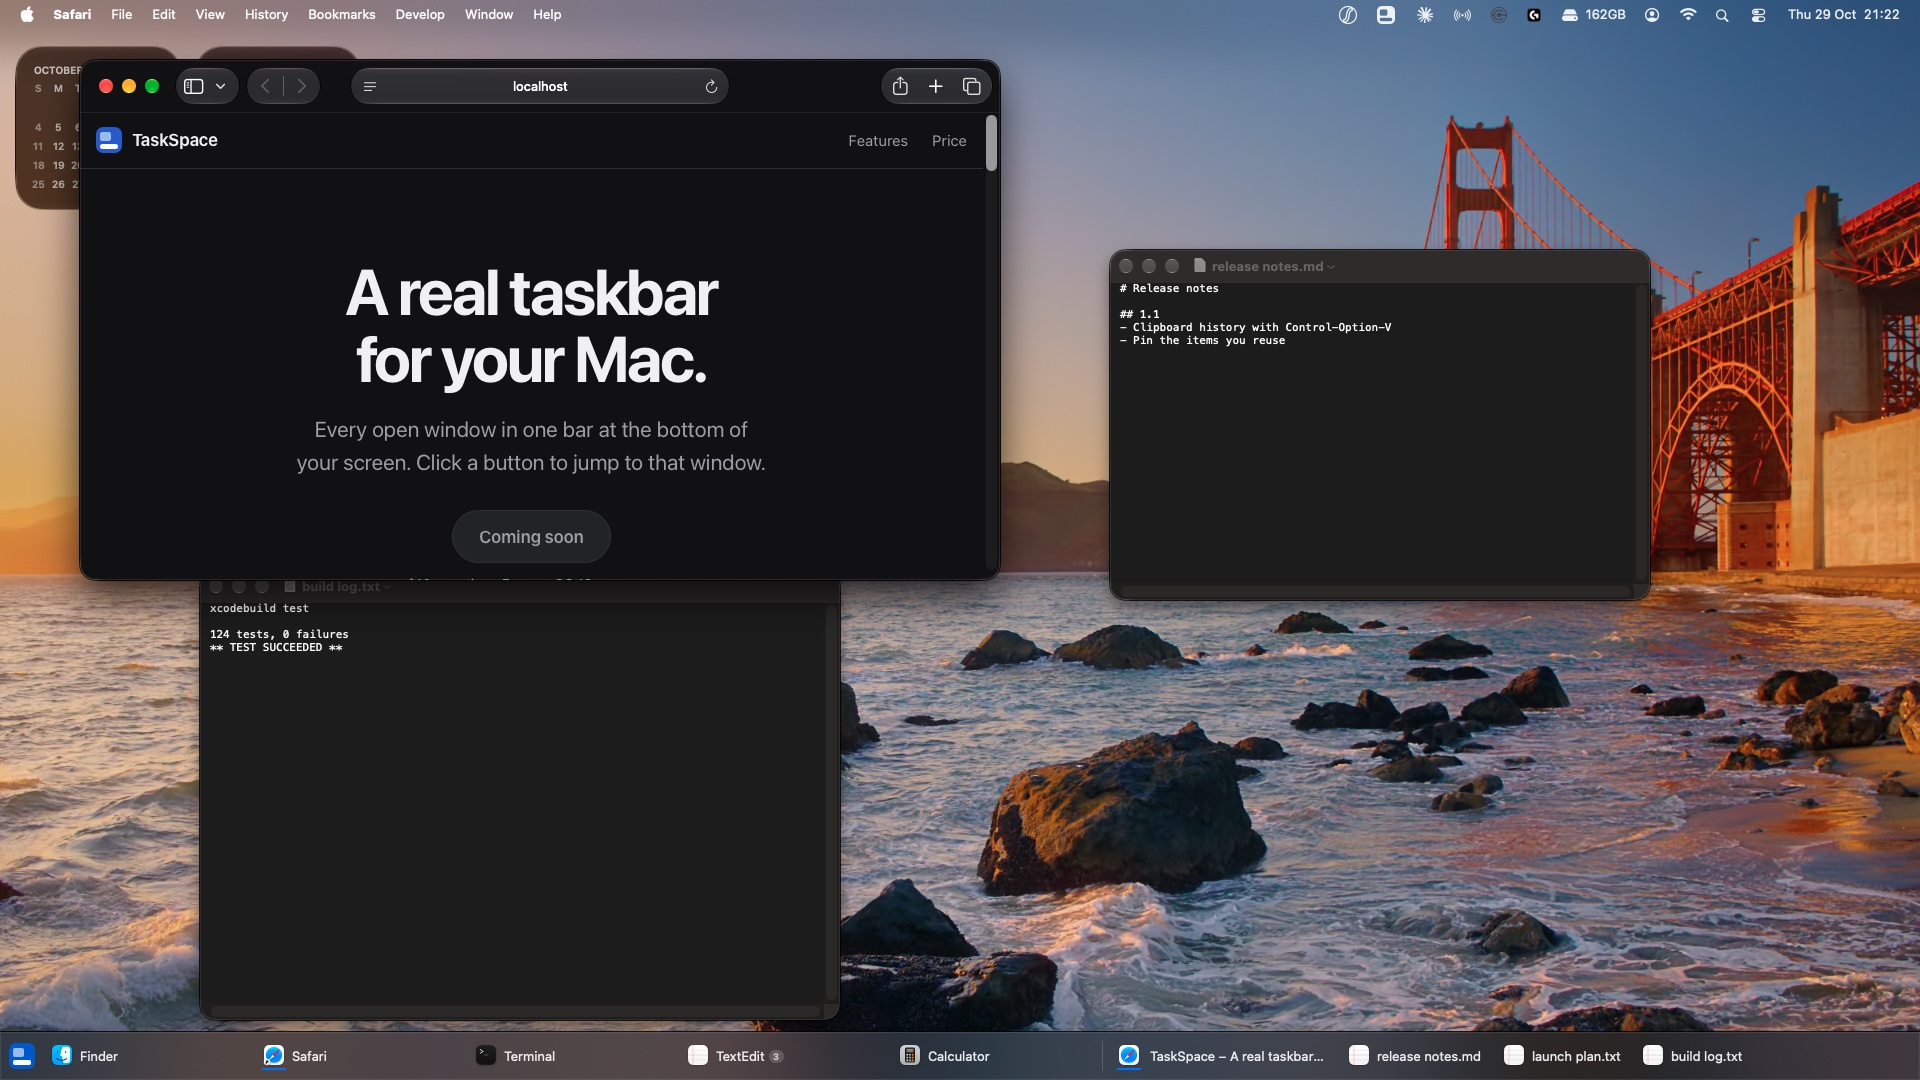This screenshot has height=1080, width=1920.
Task: Open the Price link on TaskSpace page
Action: (949, 141)
